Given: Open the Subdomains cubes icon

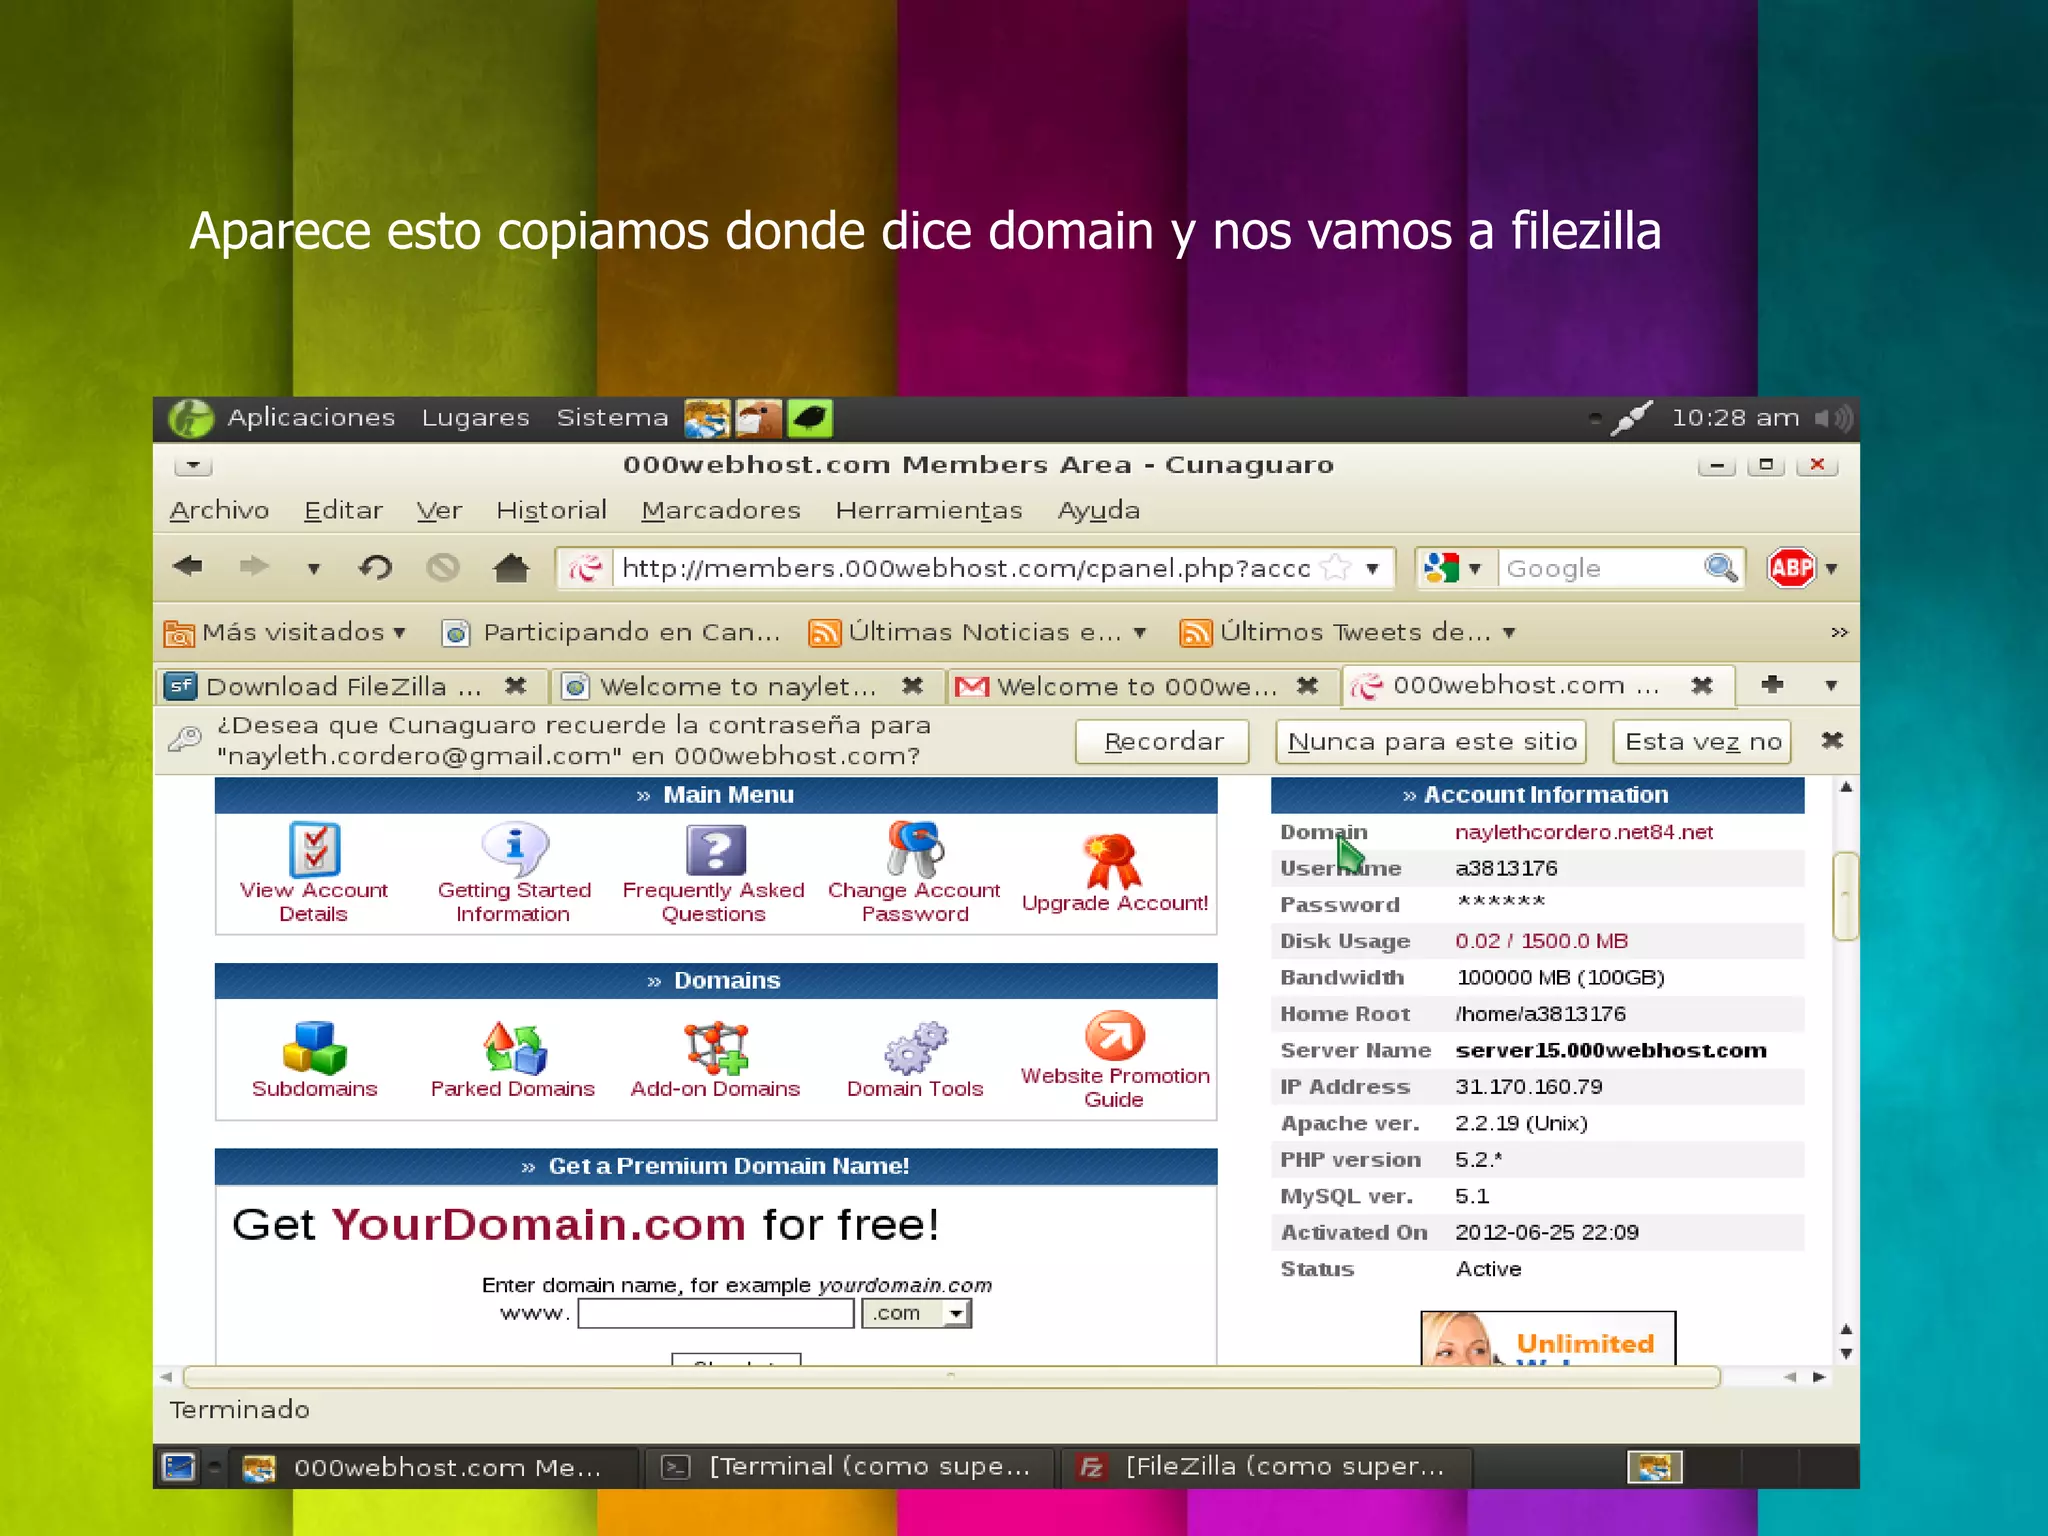Looking at the screenshot, I should [x=314, y=1047].
